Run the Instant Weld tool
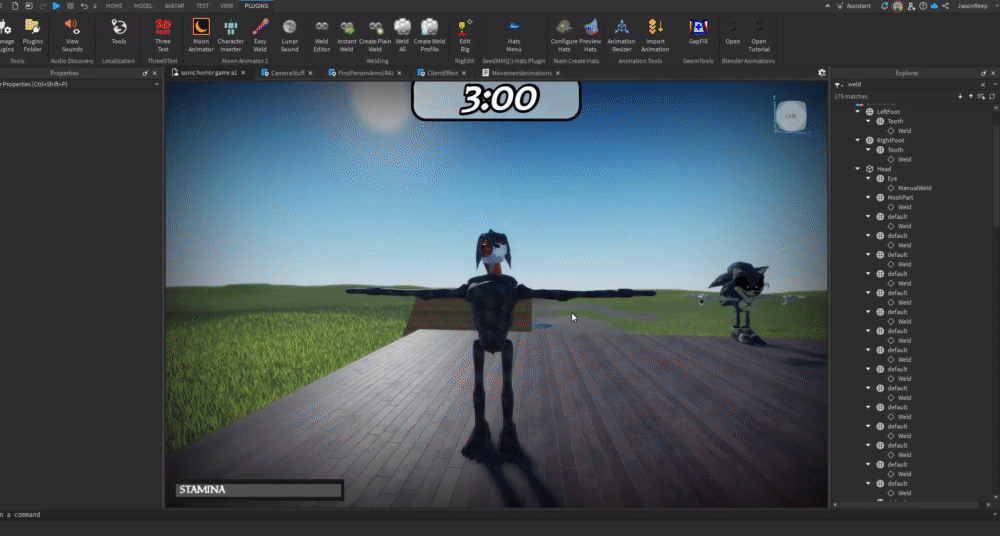Screen dimensions: 1000x536 pos(346,35)
